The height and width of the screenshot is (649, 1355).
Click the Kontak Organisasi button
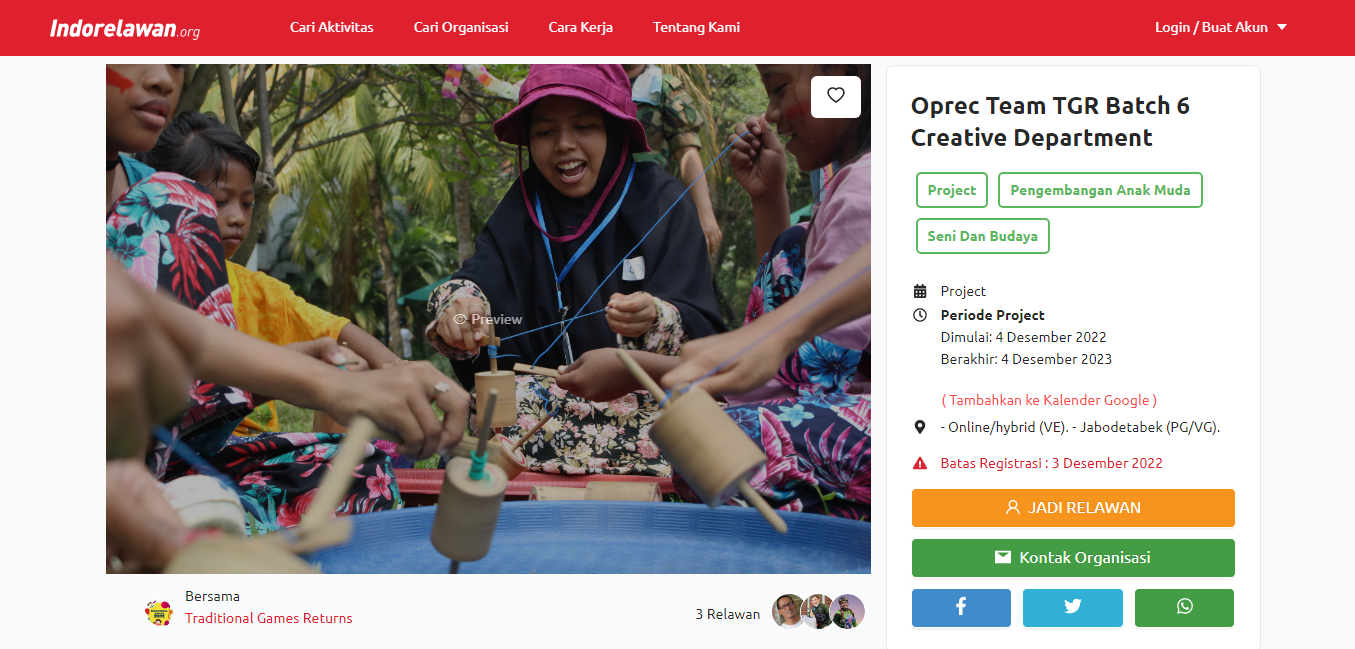(1073, 558)
